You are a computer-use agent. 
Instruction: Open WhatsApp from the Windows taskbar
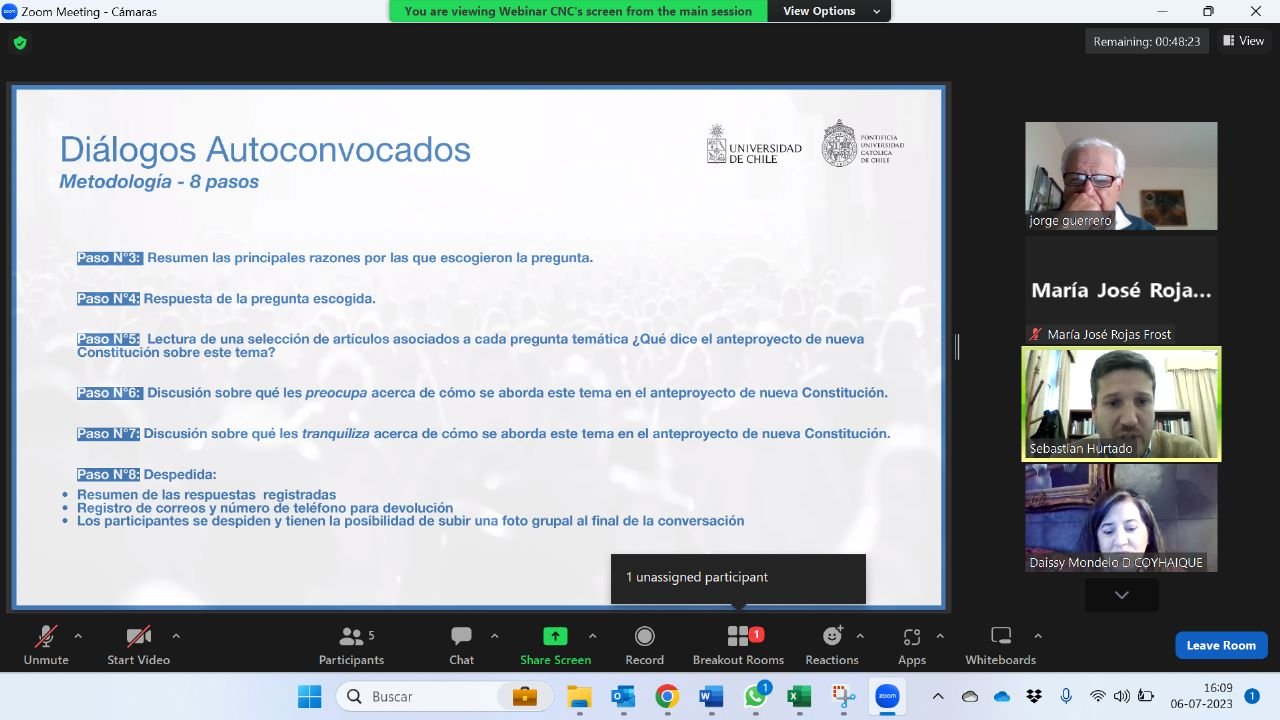(756, 697)
